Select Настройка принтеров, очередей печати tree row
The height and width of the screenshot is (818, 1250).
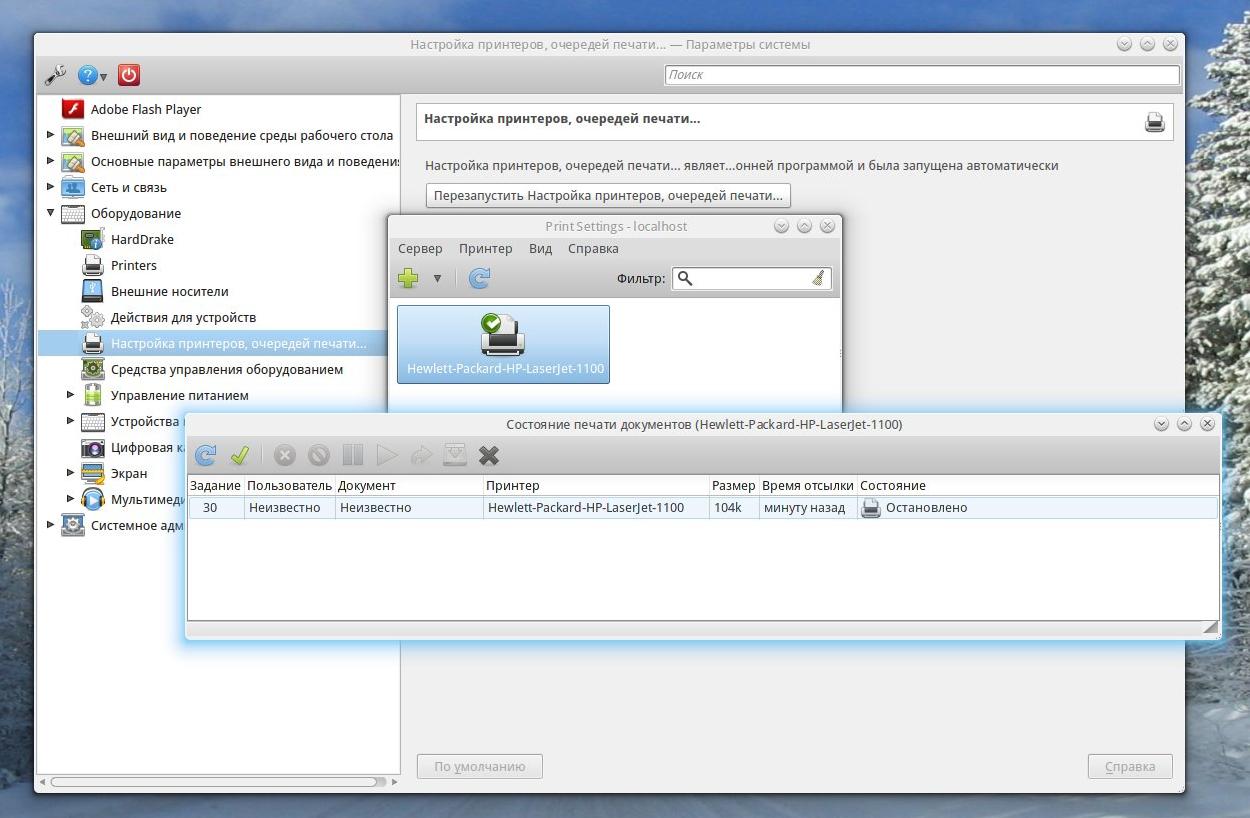tap(213, 343)
